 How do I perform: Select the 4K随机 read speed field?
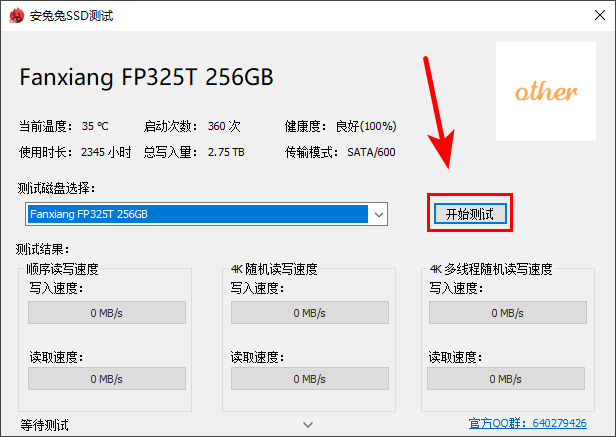310,379
